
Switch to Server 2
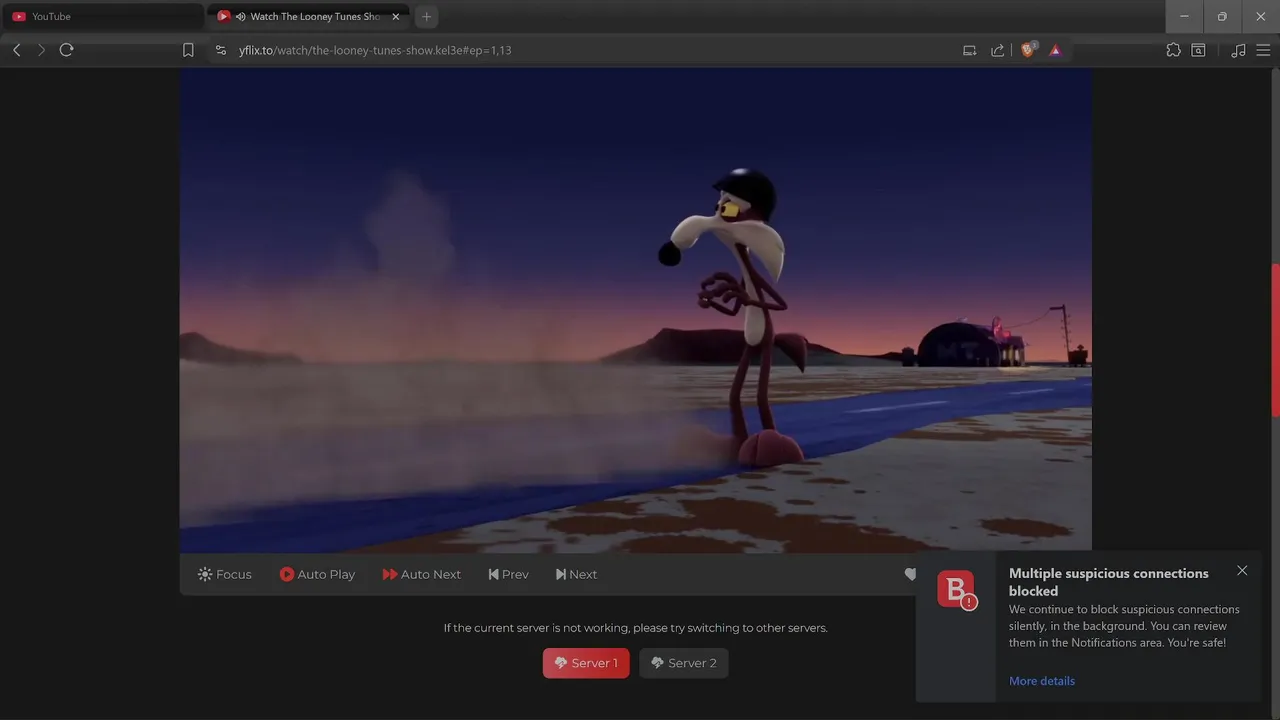(x=684, y=663)
